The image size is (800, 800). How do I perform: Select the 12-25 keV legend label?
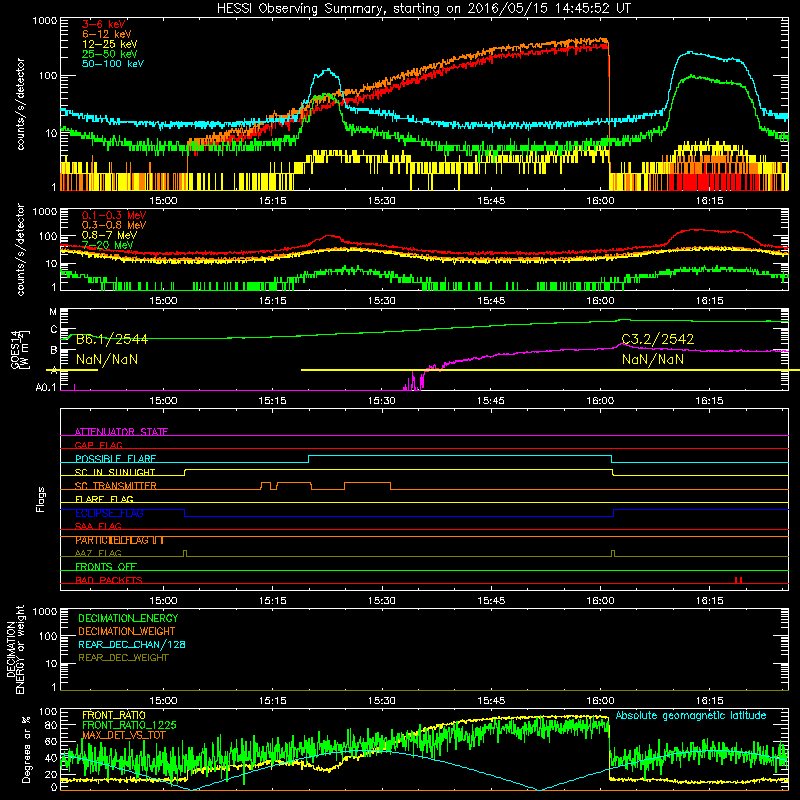(x=110, y=44)
